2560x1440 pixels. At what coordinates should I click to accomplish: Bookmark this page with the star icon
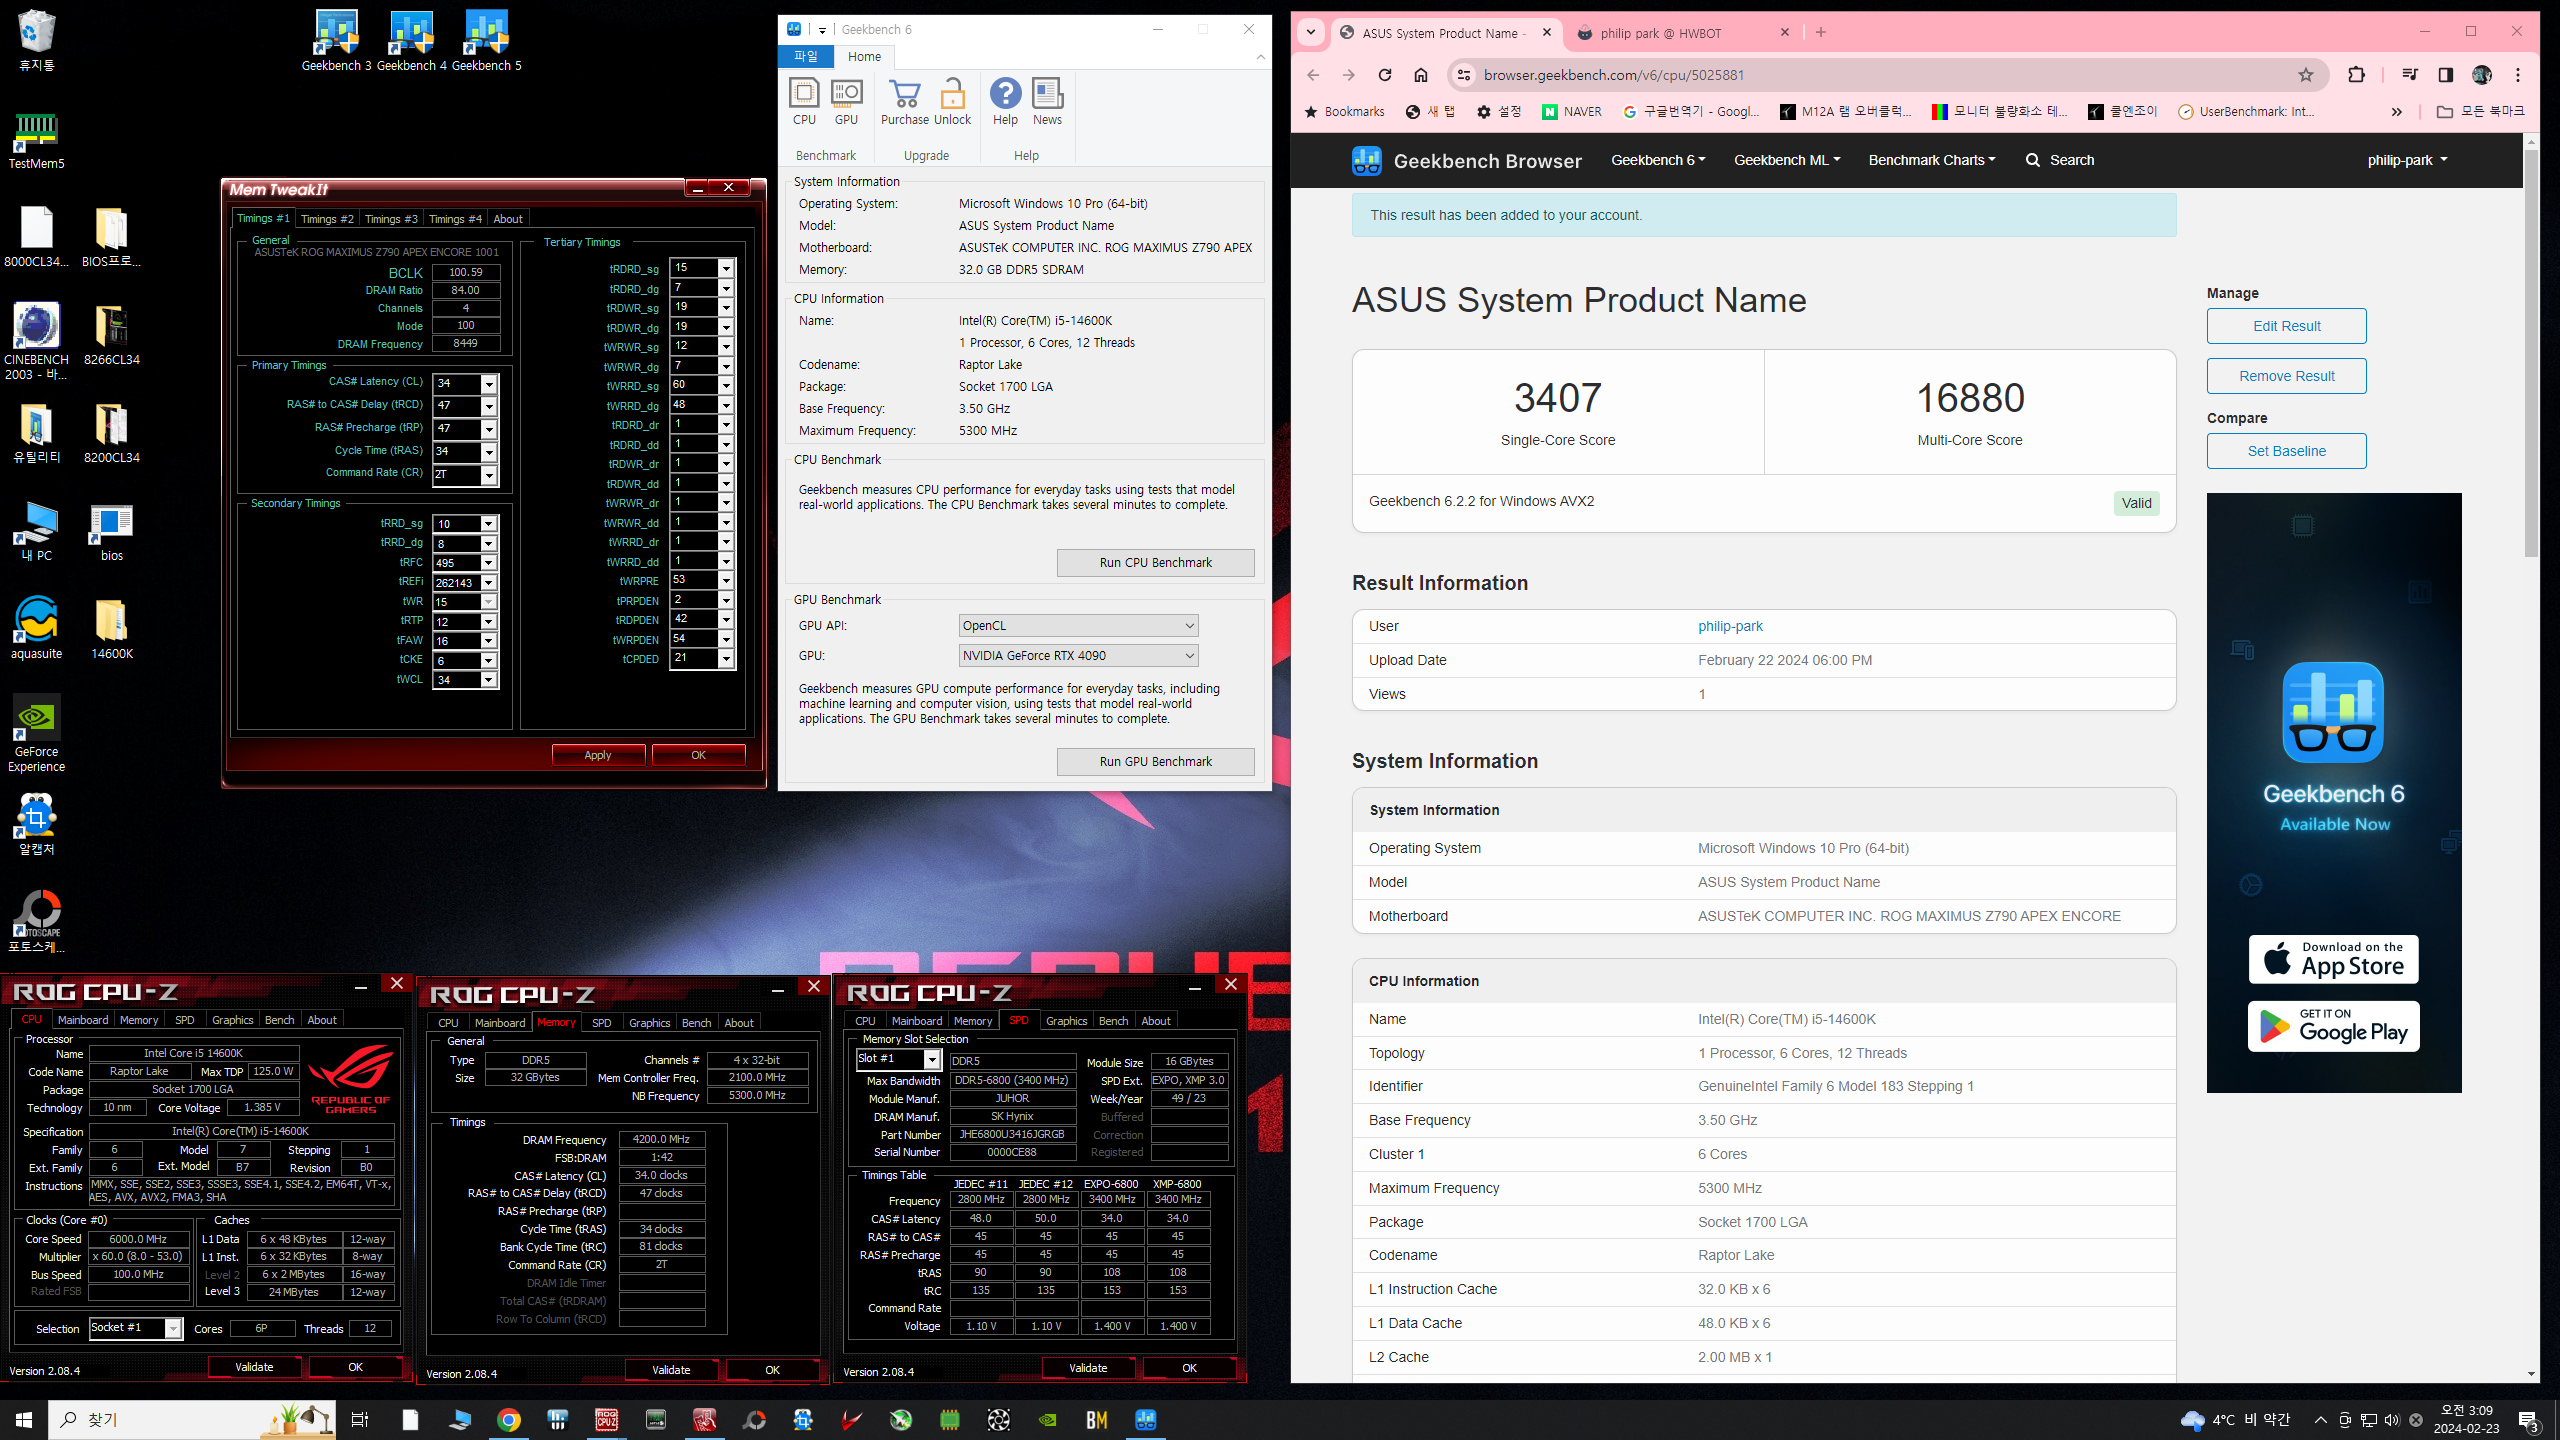coord(2305,75)
